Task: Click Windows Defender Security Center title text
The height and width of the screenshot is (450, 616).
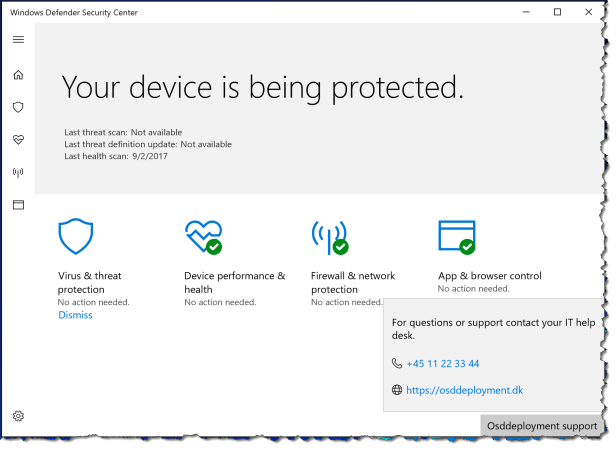Action: [x=74, y=13]
